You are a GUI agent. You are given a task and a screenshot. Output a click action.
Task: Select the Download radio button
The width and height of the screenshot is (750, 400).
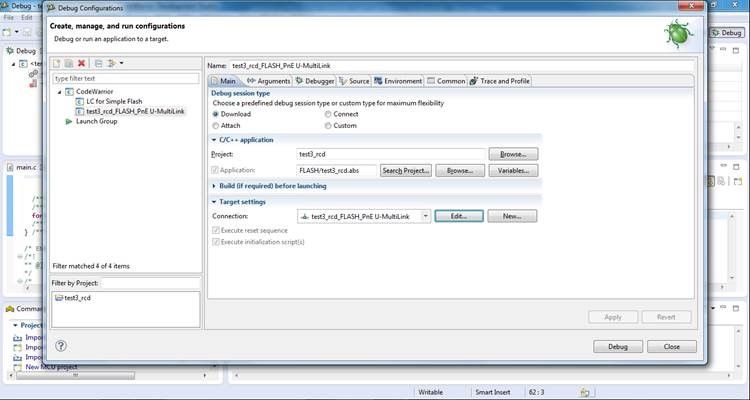pyautogui.click(x=216, y=114)
